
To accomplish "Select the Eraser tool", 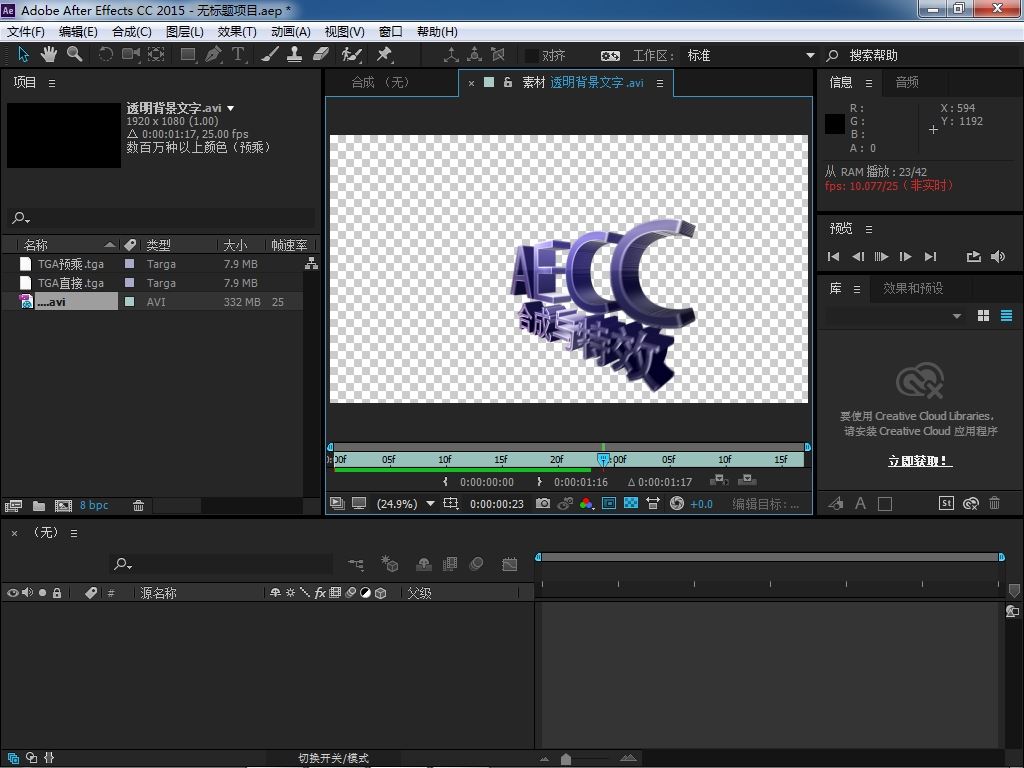I will coord(321,55).
